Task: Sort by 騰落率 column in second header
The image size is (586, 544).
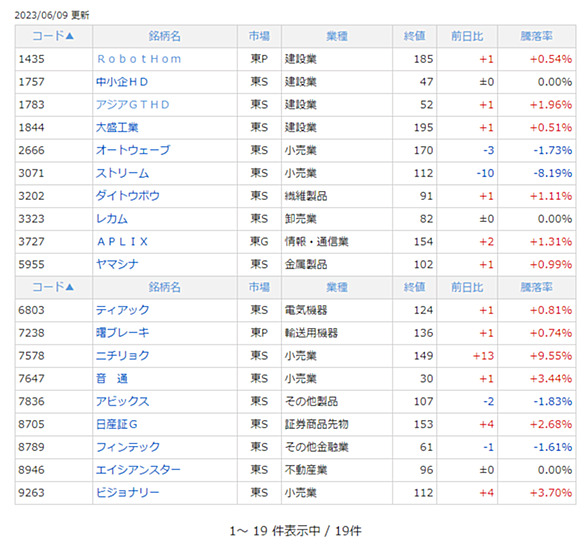Action: [537, 287]
